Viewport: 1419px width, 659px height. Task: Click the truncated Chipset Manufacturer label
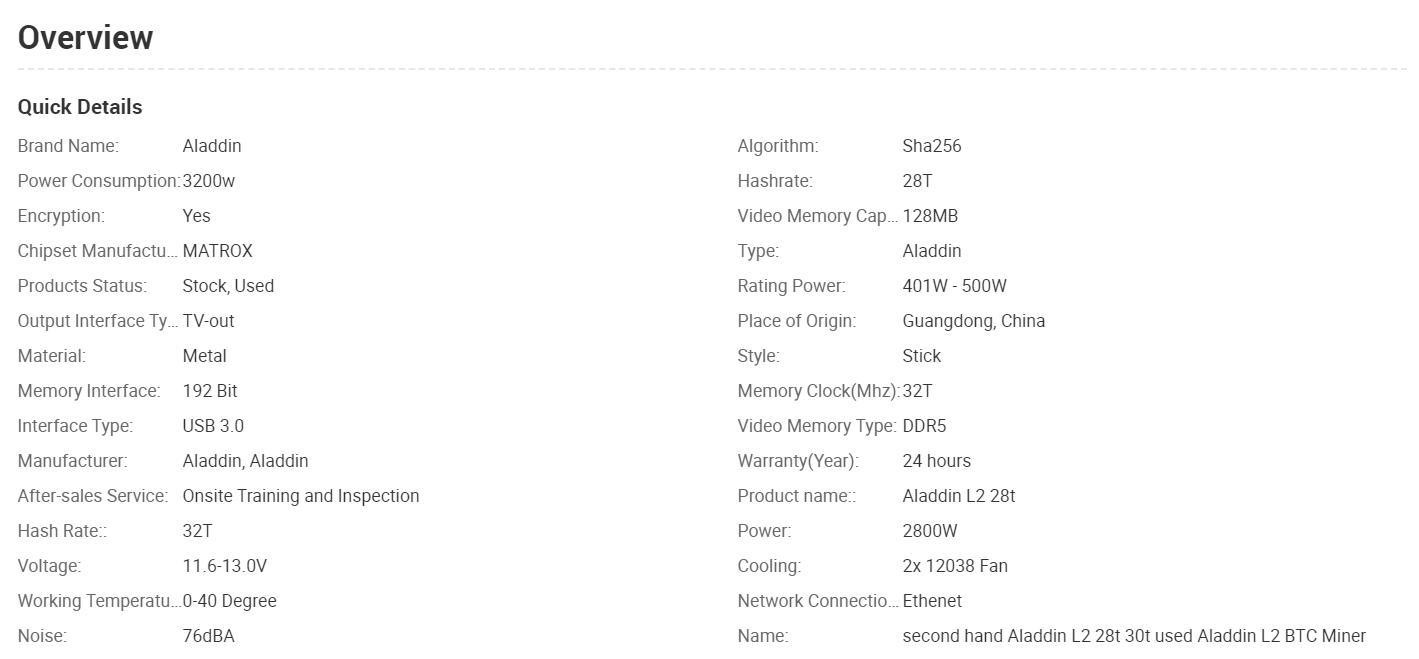click(98, 251)
